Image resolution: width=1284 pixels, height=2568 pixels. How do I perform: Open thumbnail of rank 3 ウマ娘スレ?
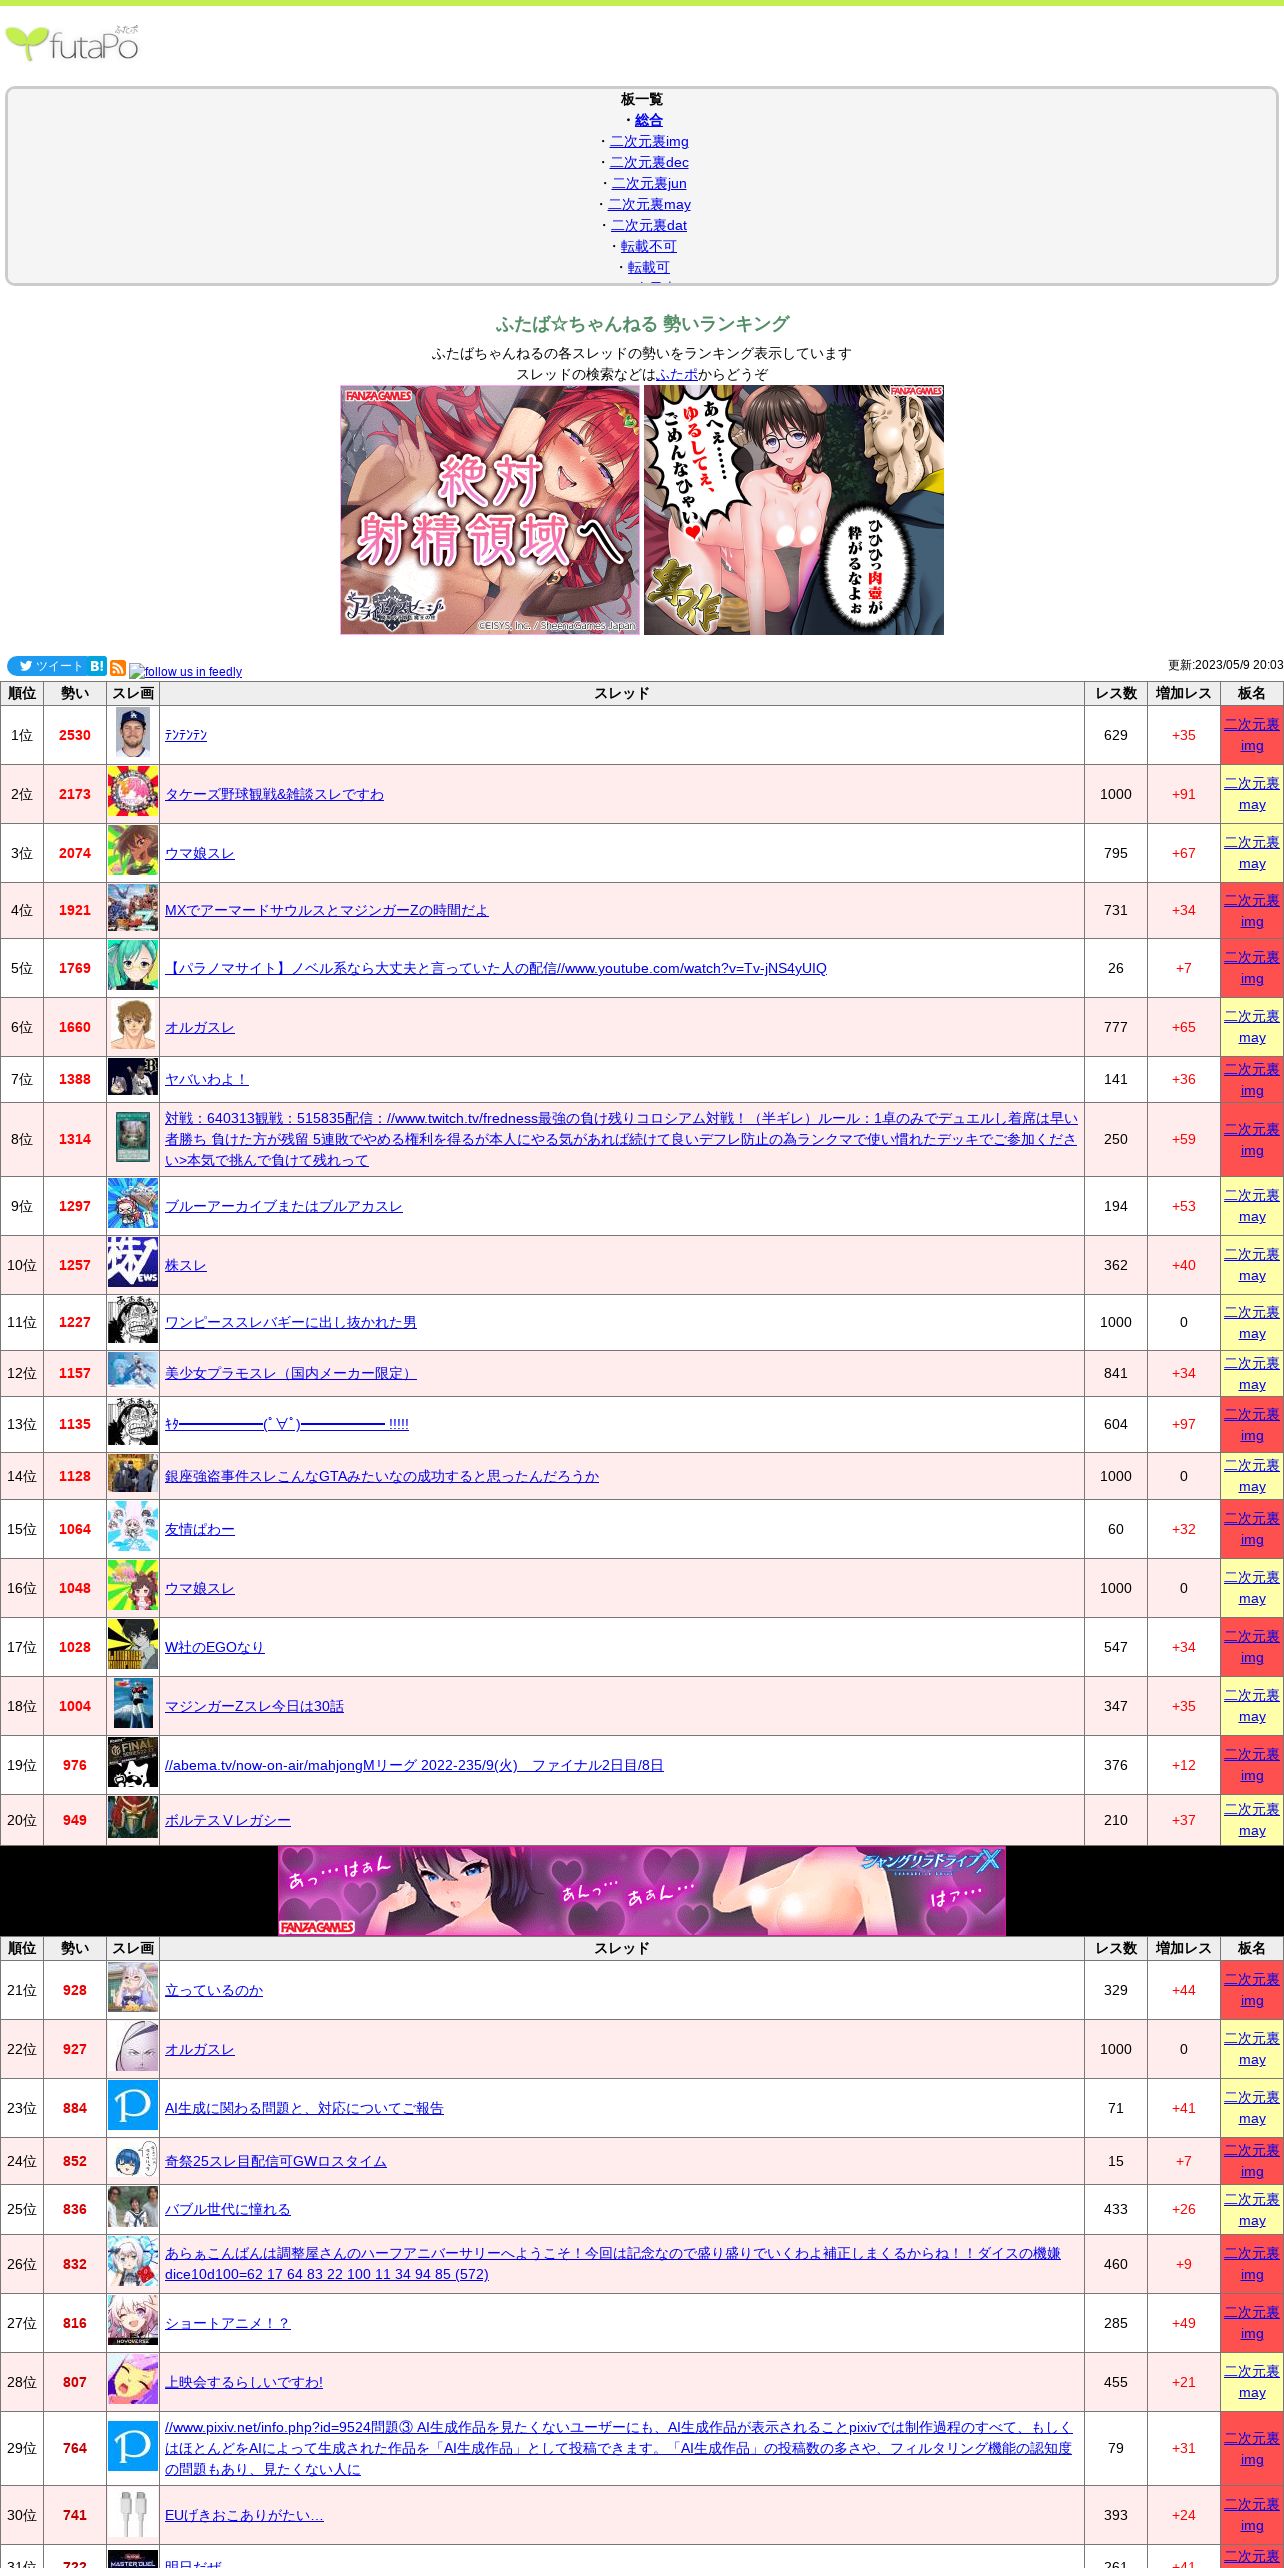tap(133, 852)
